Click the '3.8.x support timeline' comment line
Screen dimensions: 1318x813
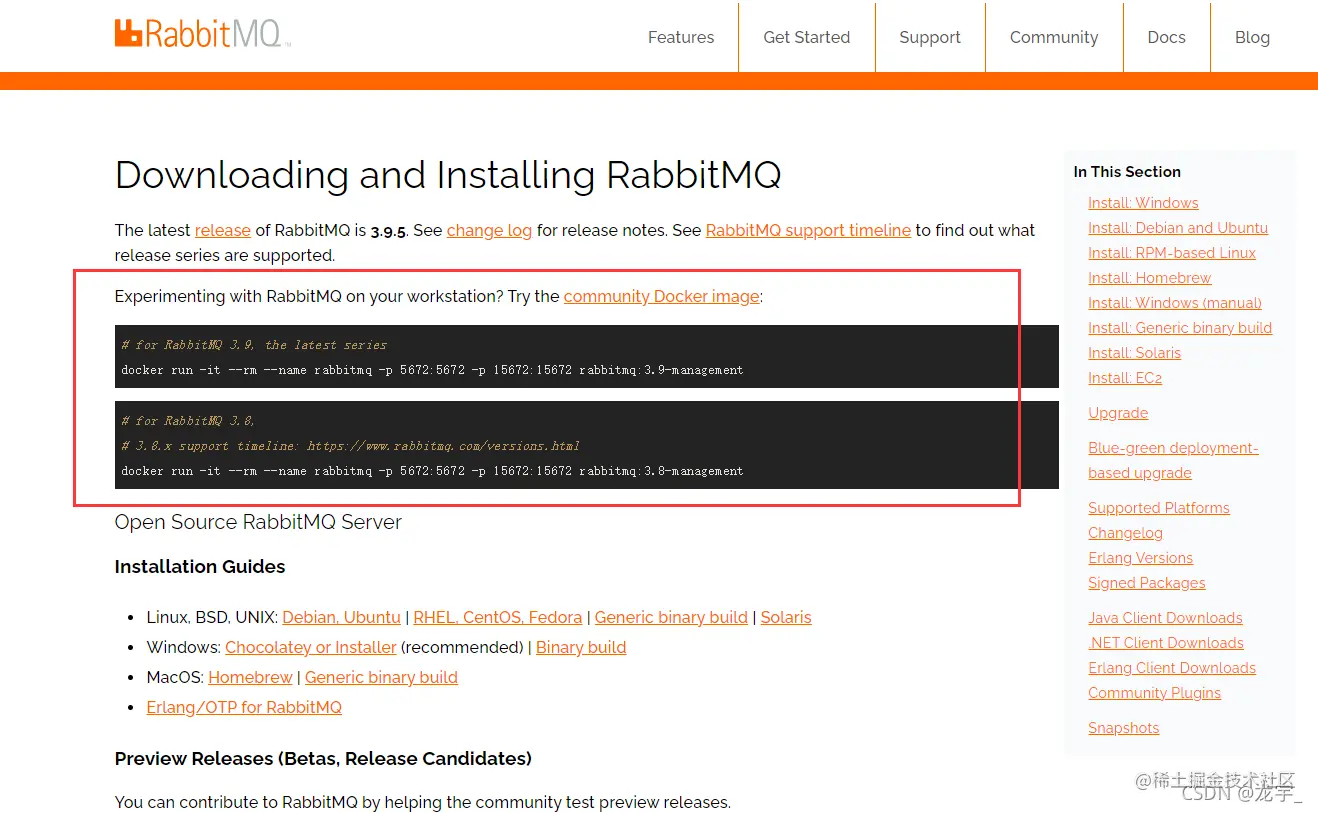coord(350,445)
